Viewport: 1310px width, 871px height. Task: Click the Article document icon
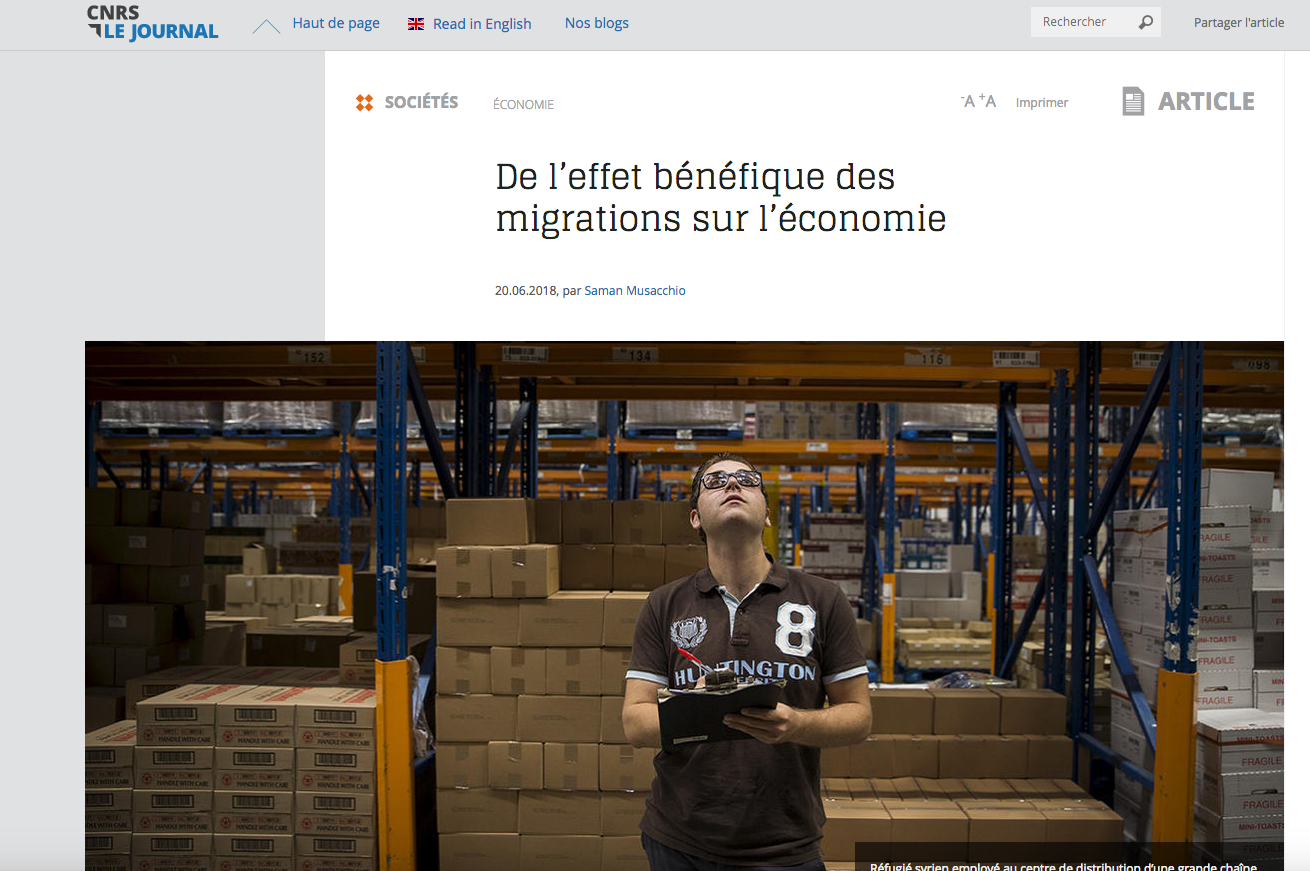coord(1133,101)
